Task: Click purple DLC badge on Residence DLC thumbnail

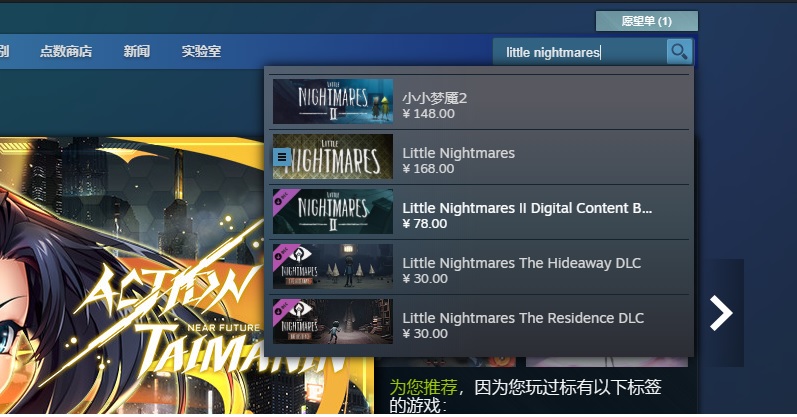Action: pos(282,308)
